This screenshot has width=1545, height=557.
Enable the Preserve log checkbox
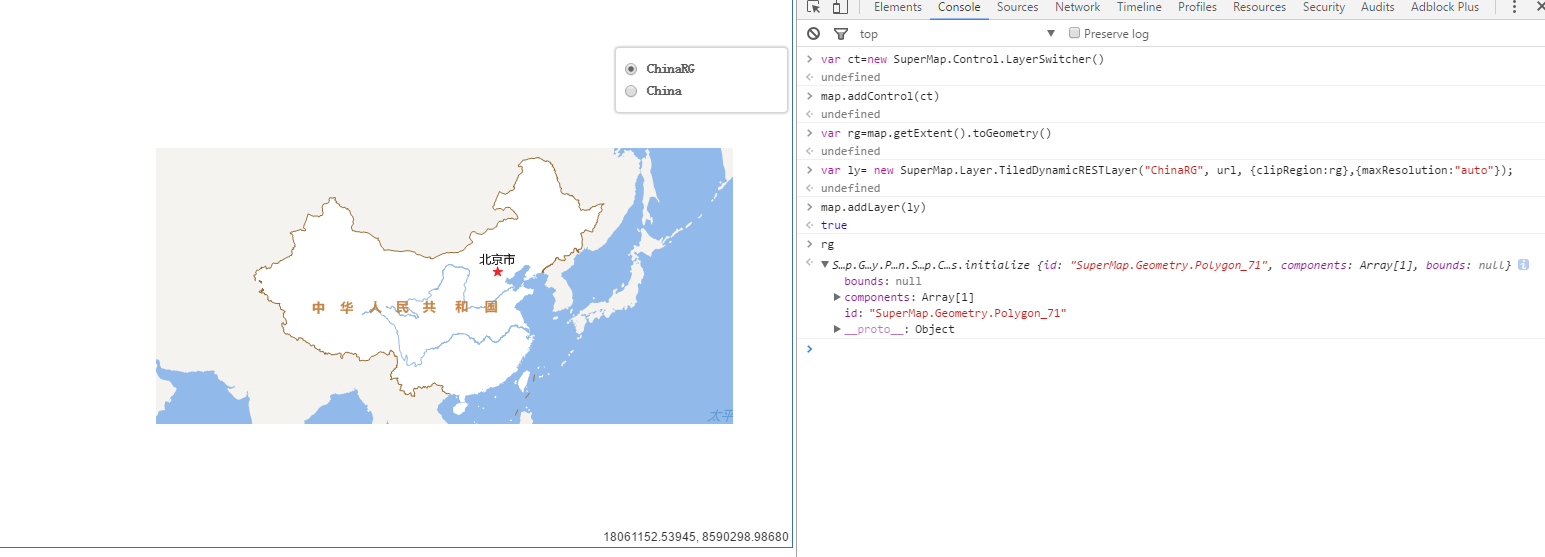(x=1075, y=33)
